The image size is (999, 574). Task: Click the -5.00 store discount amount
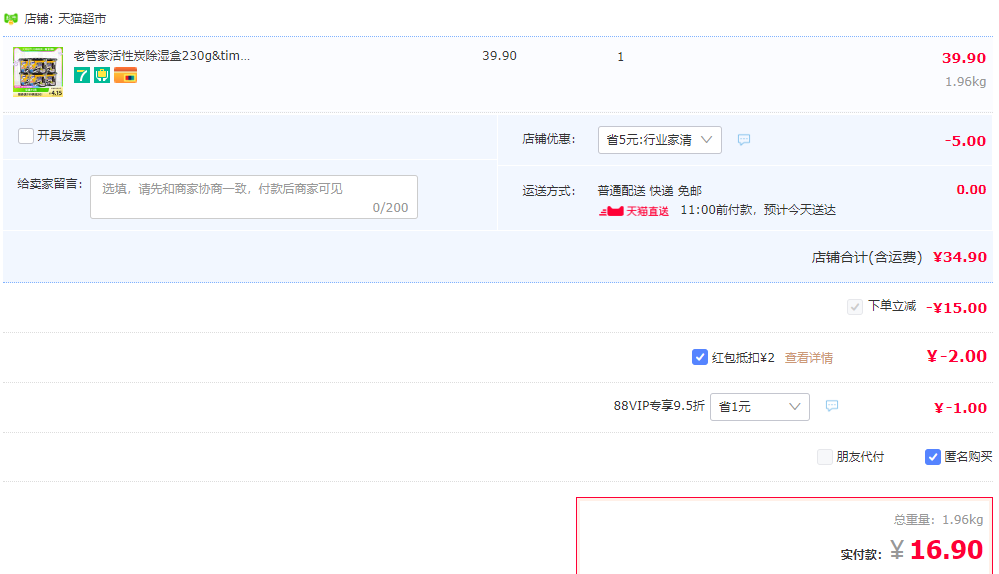[965, 141]
